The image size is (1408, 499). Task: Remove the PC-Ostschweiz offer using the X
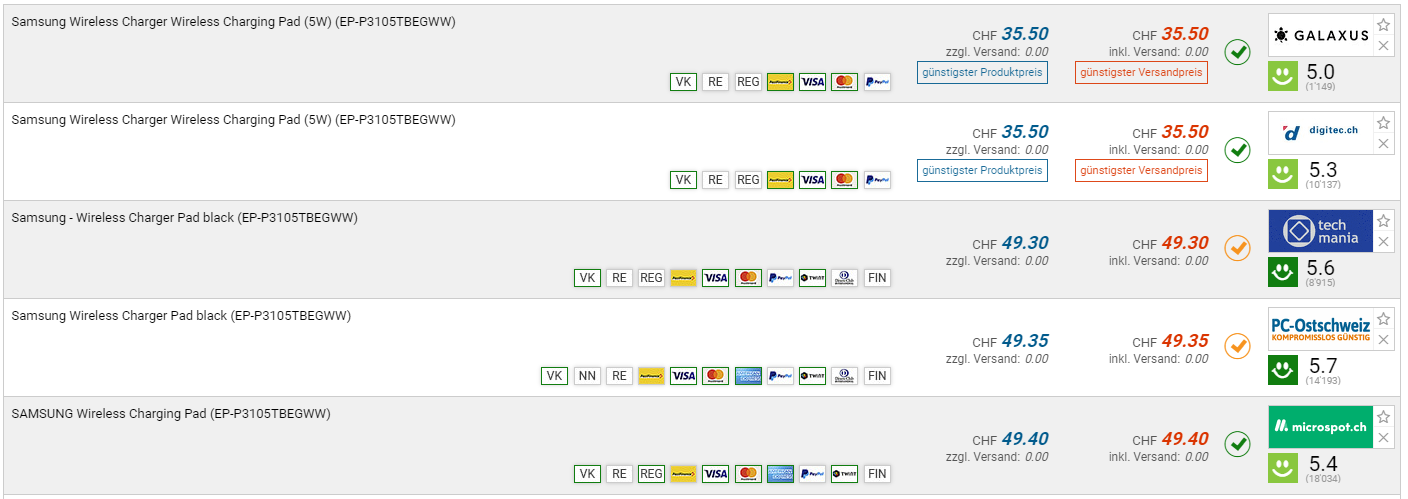1383,340
